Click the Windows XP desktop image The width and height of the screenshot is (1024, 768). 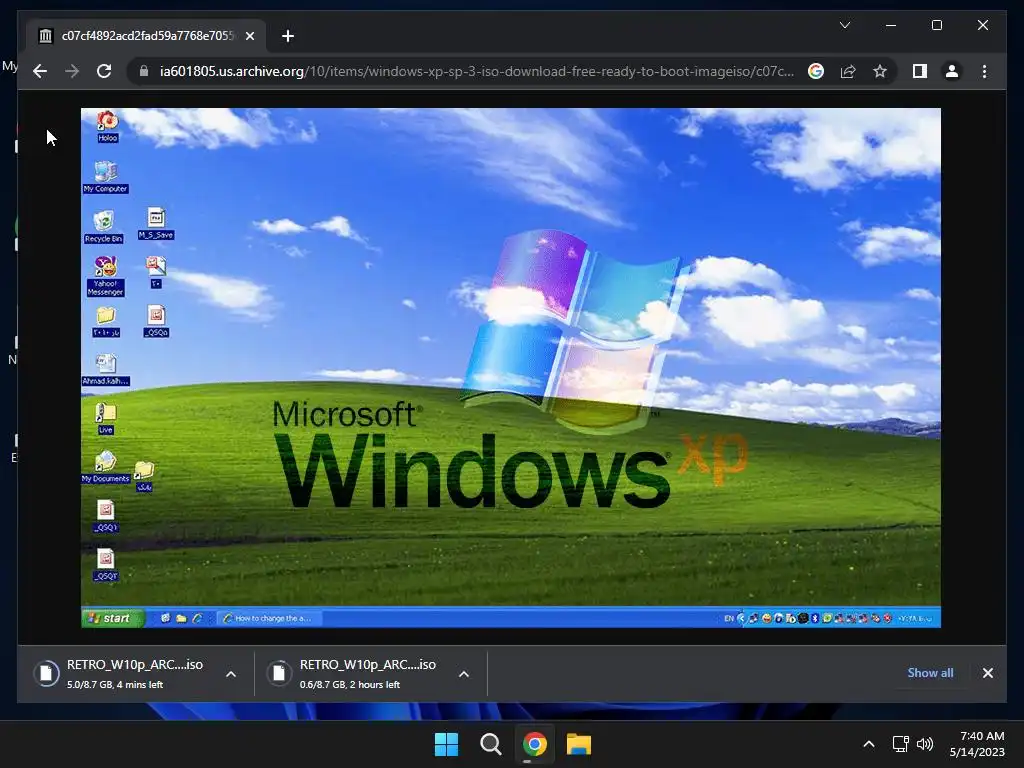tap(511, 368)
